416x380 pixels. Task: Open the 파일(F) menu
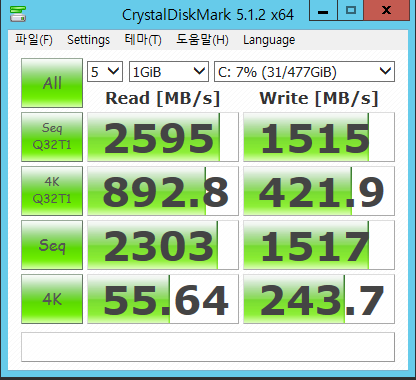[x=34, y=40]
